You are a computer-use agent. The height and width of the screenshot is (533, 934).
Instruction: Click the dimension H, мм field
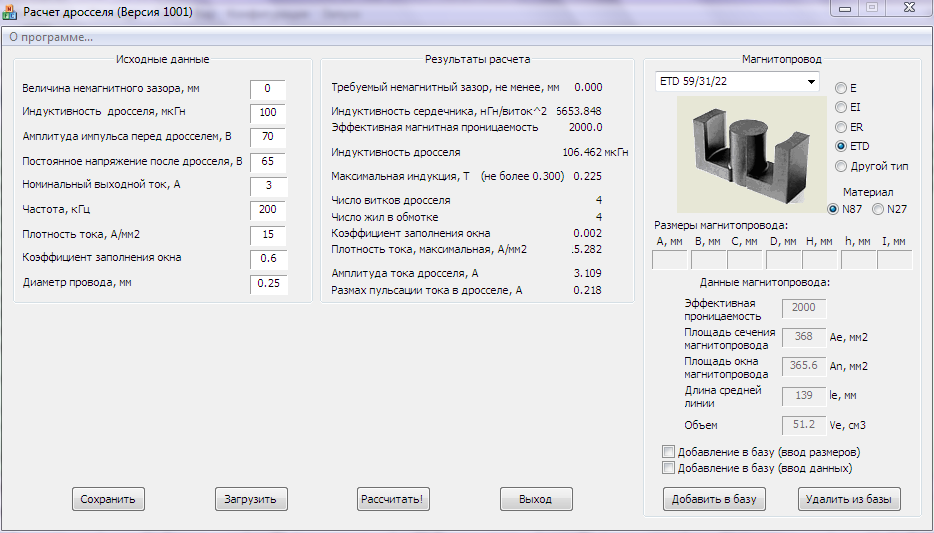point(820,260)
